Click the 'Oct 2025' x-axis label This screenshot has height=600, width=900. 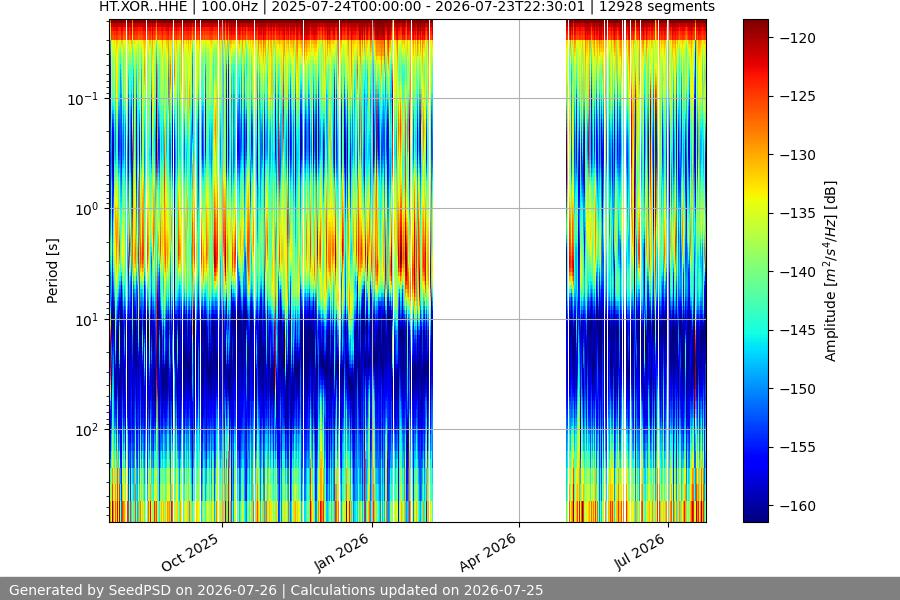coord(190,552)
